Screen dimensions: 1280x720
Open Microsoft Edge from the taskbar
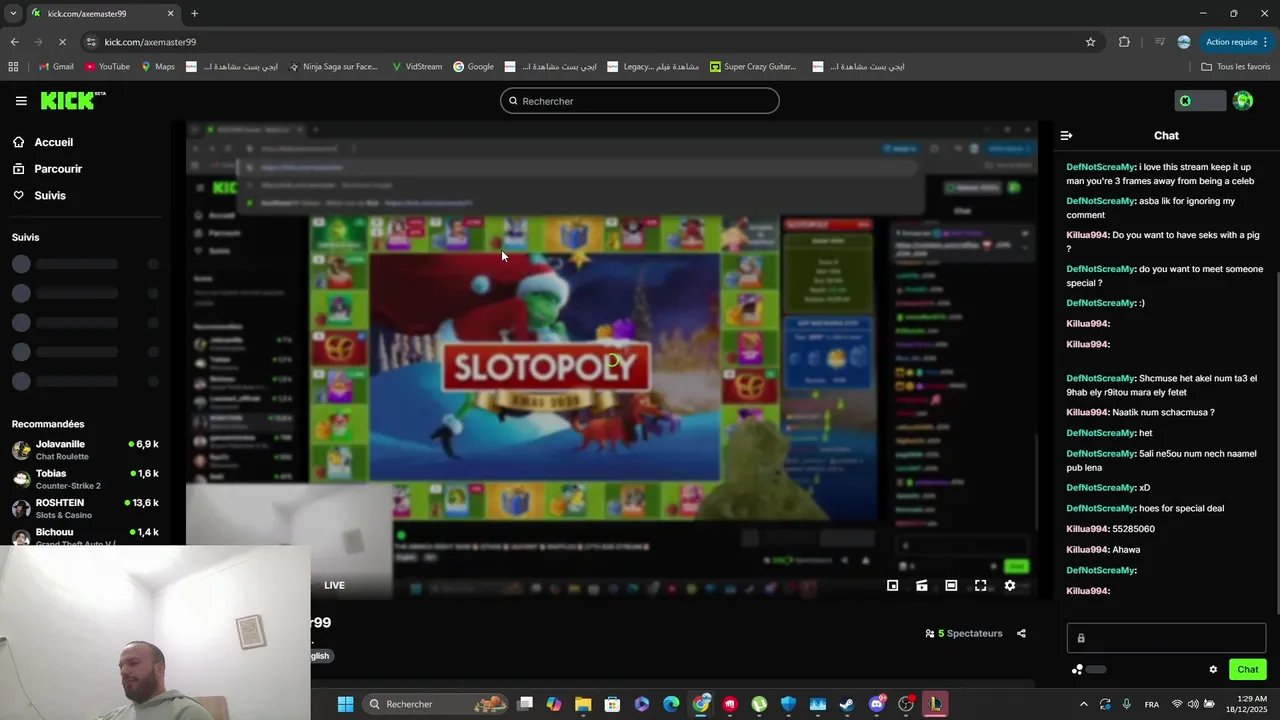671,704
